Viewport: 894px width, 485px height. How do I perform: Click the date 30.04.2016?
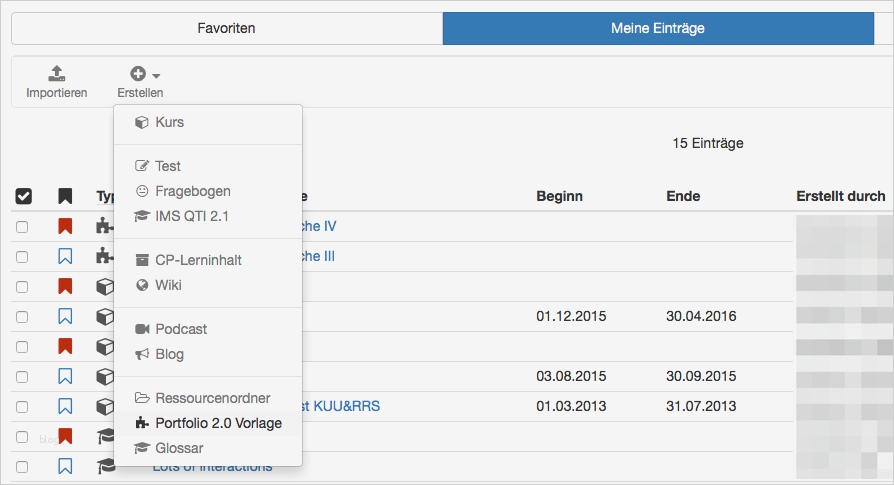[701, 316]
